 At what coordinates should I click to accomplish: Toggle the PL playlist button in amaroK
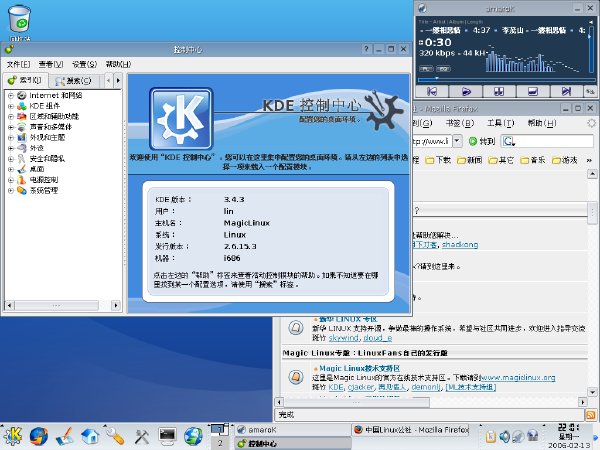point(426,69)
